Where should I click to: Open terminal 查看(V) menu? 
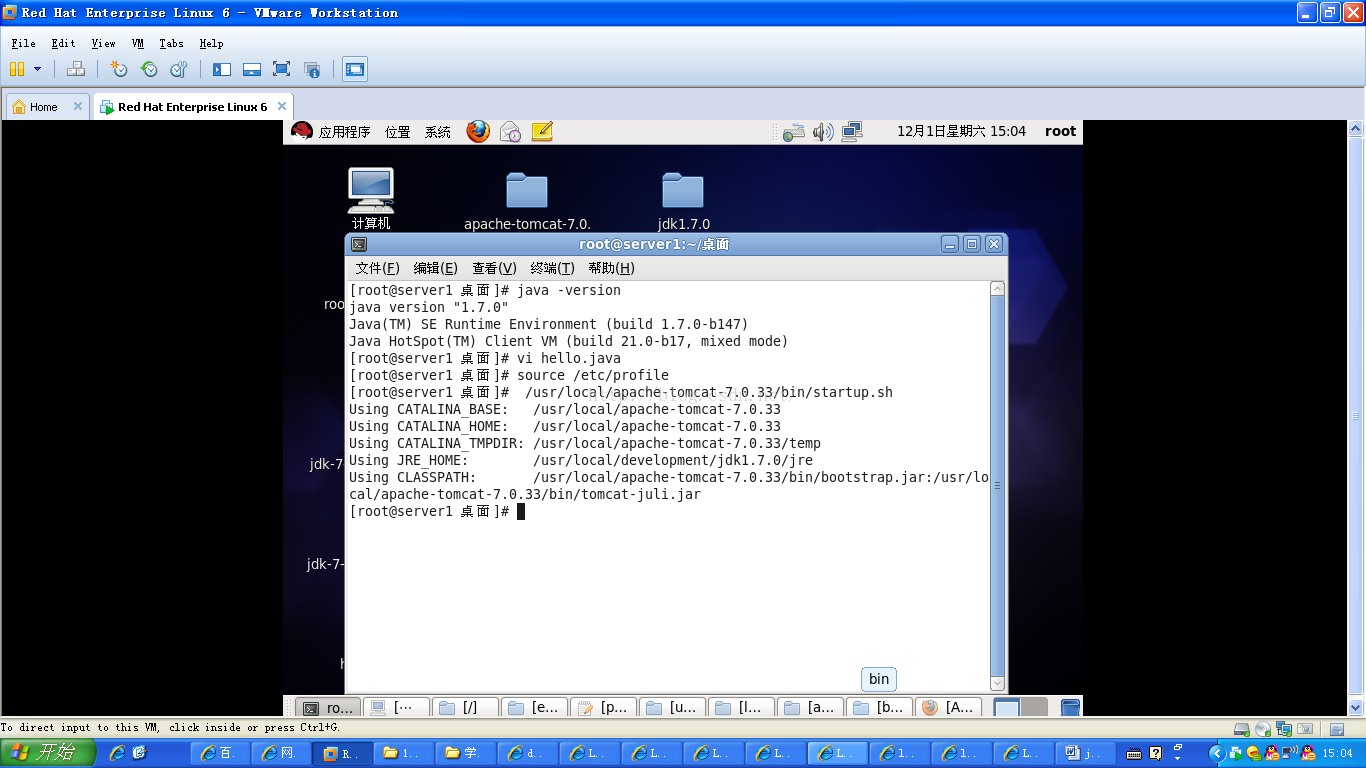click(494, 268)
